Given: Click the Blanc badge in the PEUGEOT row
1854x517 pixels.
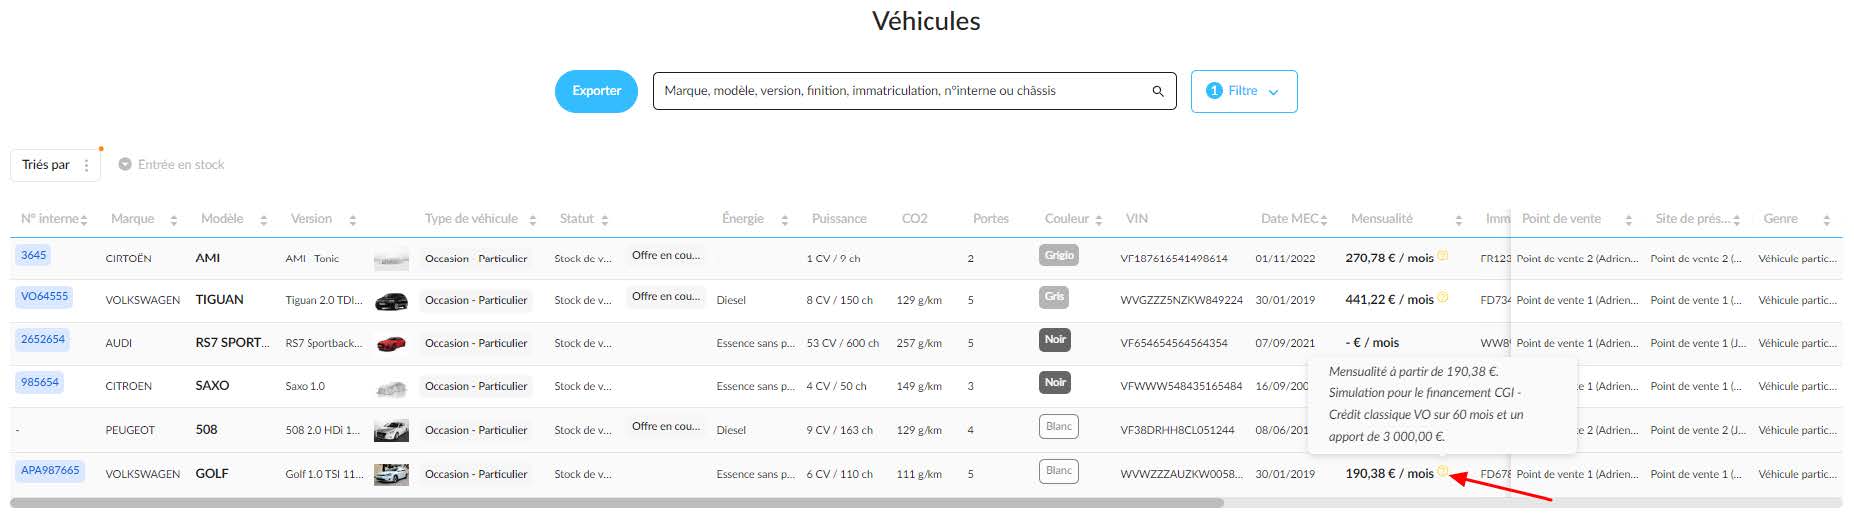Looking at the screenshot, I should coord(1059,427).
